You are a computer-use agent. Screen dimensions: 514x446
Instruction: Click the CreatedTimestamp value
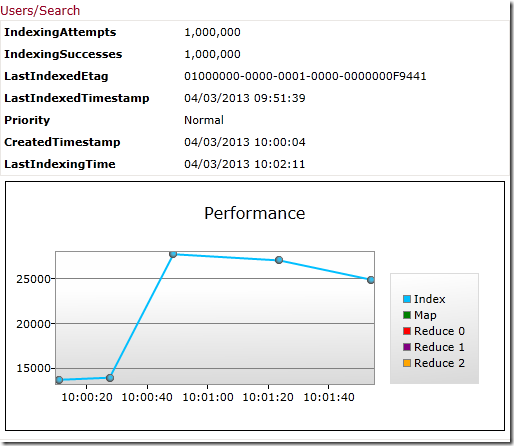[x=244, y=142]
